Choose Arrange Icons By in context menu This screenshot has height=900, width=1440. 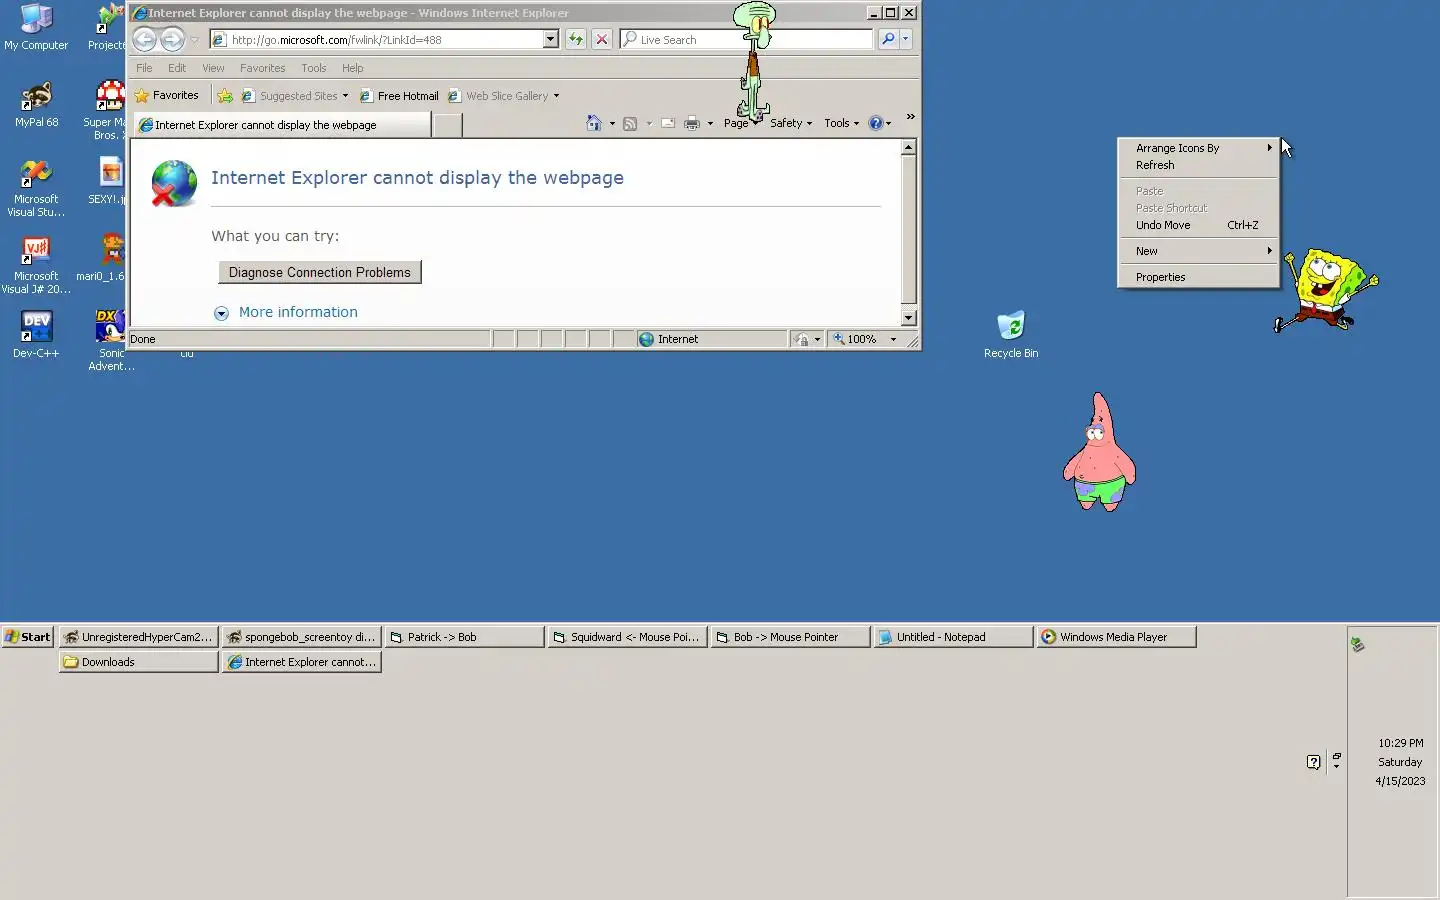coord(1198,148)
